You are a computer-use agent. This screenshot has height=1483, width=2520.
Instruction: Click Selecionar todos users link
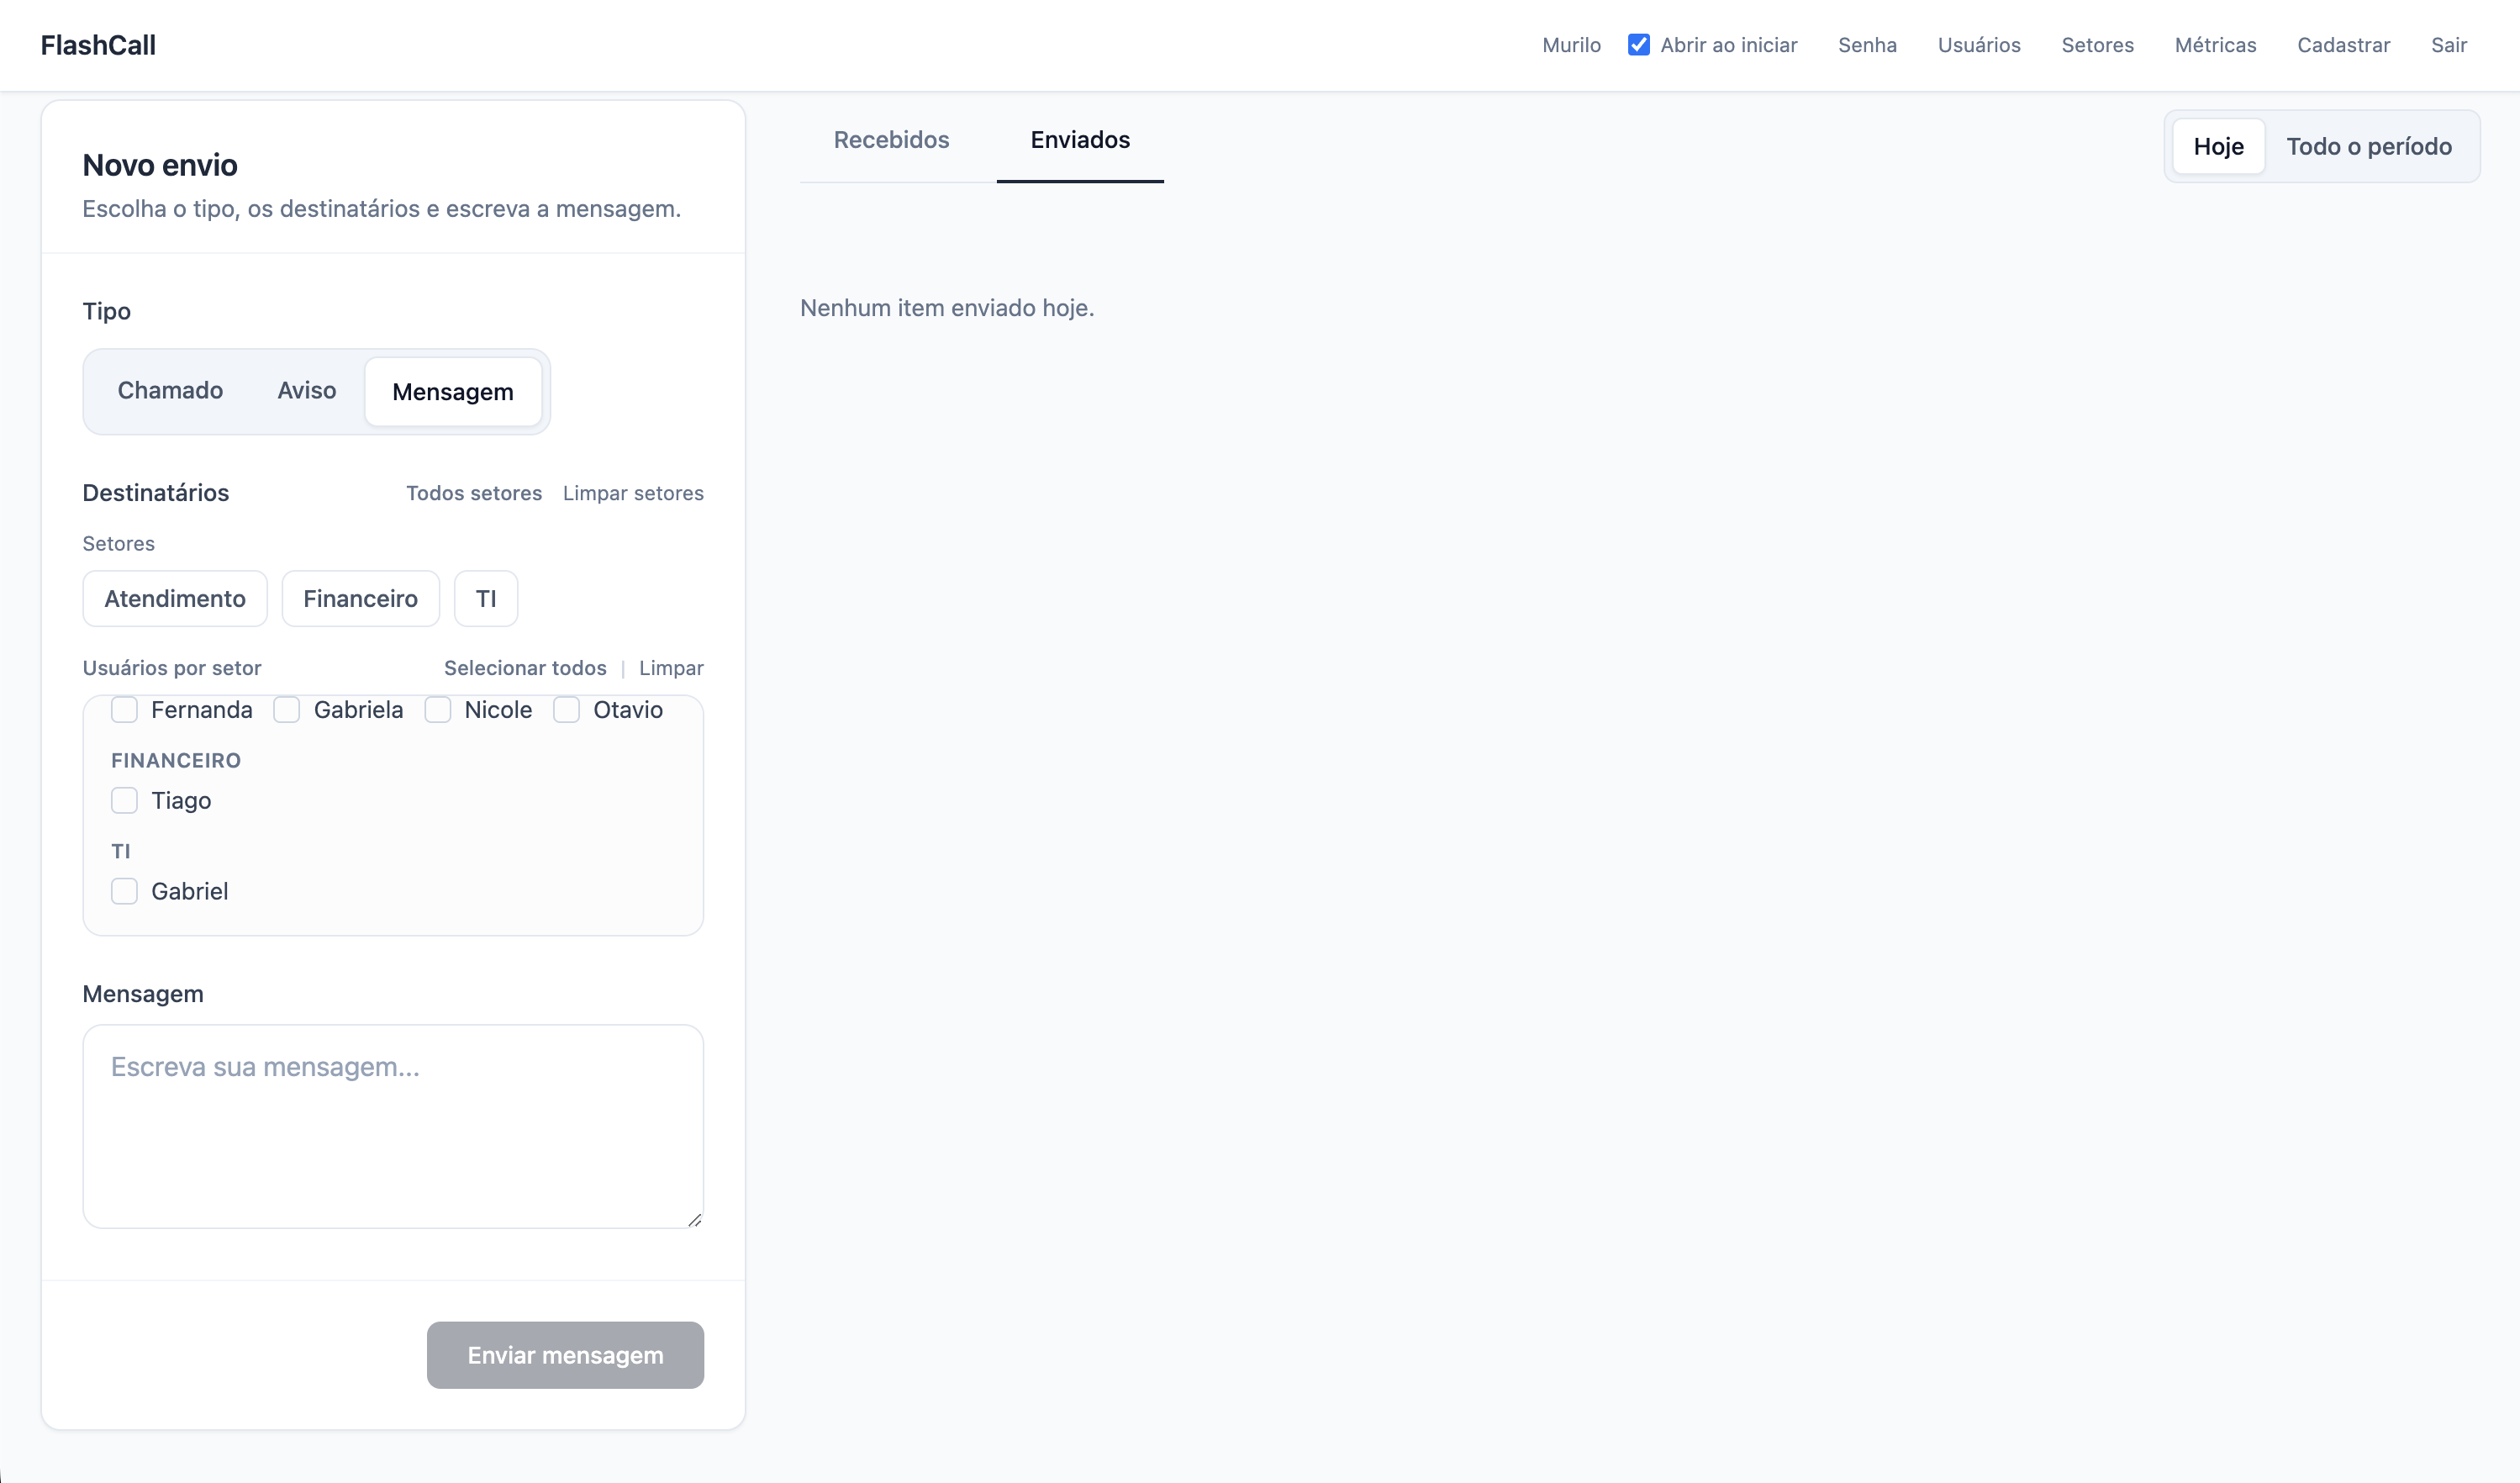525,668
